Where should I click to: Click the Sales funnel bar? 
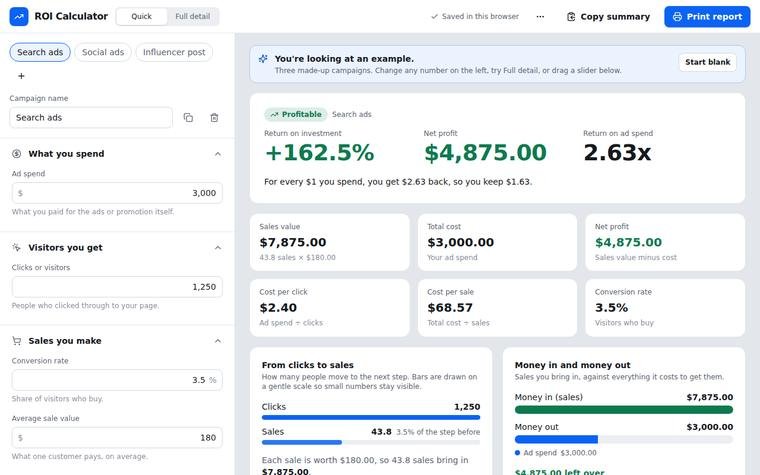[371, 442]
